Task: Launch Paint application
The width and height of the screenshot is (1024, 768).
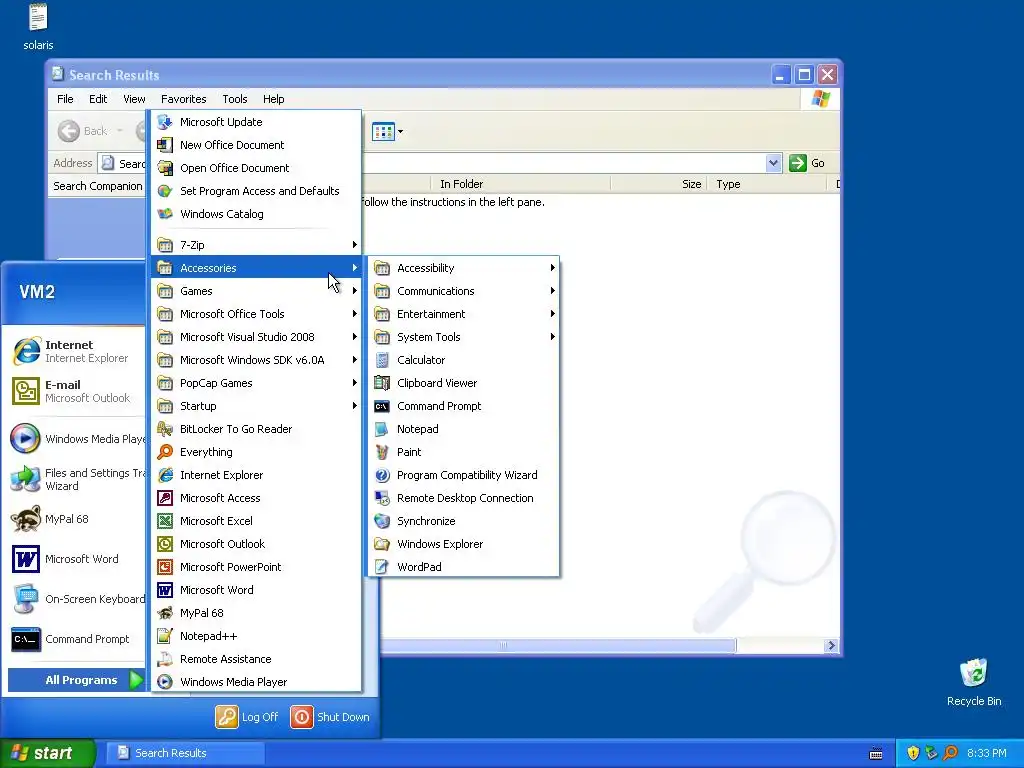Action: click(464, 452)
